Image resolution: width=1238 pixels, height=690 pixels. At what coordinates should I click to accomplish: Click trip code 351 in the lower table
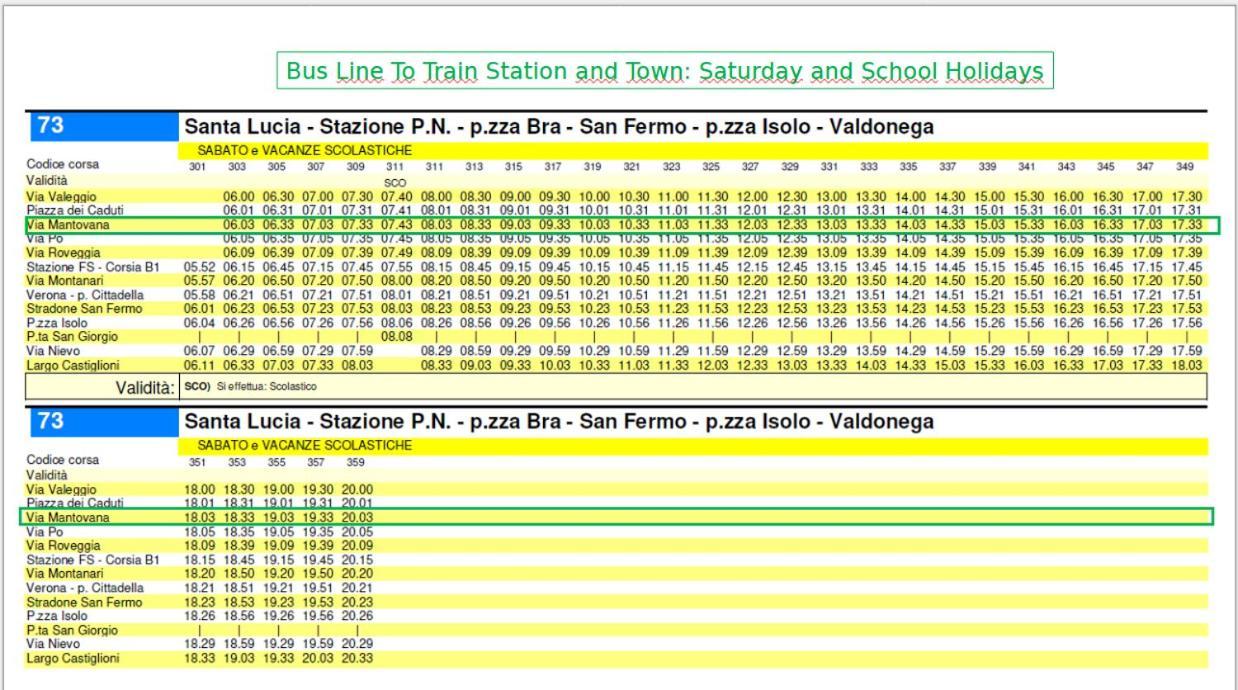click(x=198, y=462)
